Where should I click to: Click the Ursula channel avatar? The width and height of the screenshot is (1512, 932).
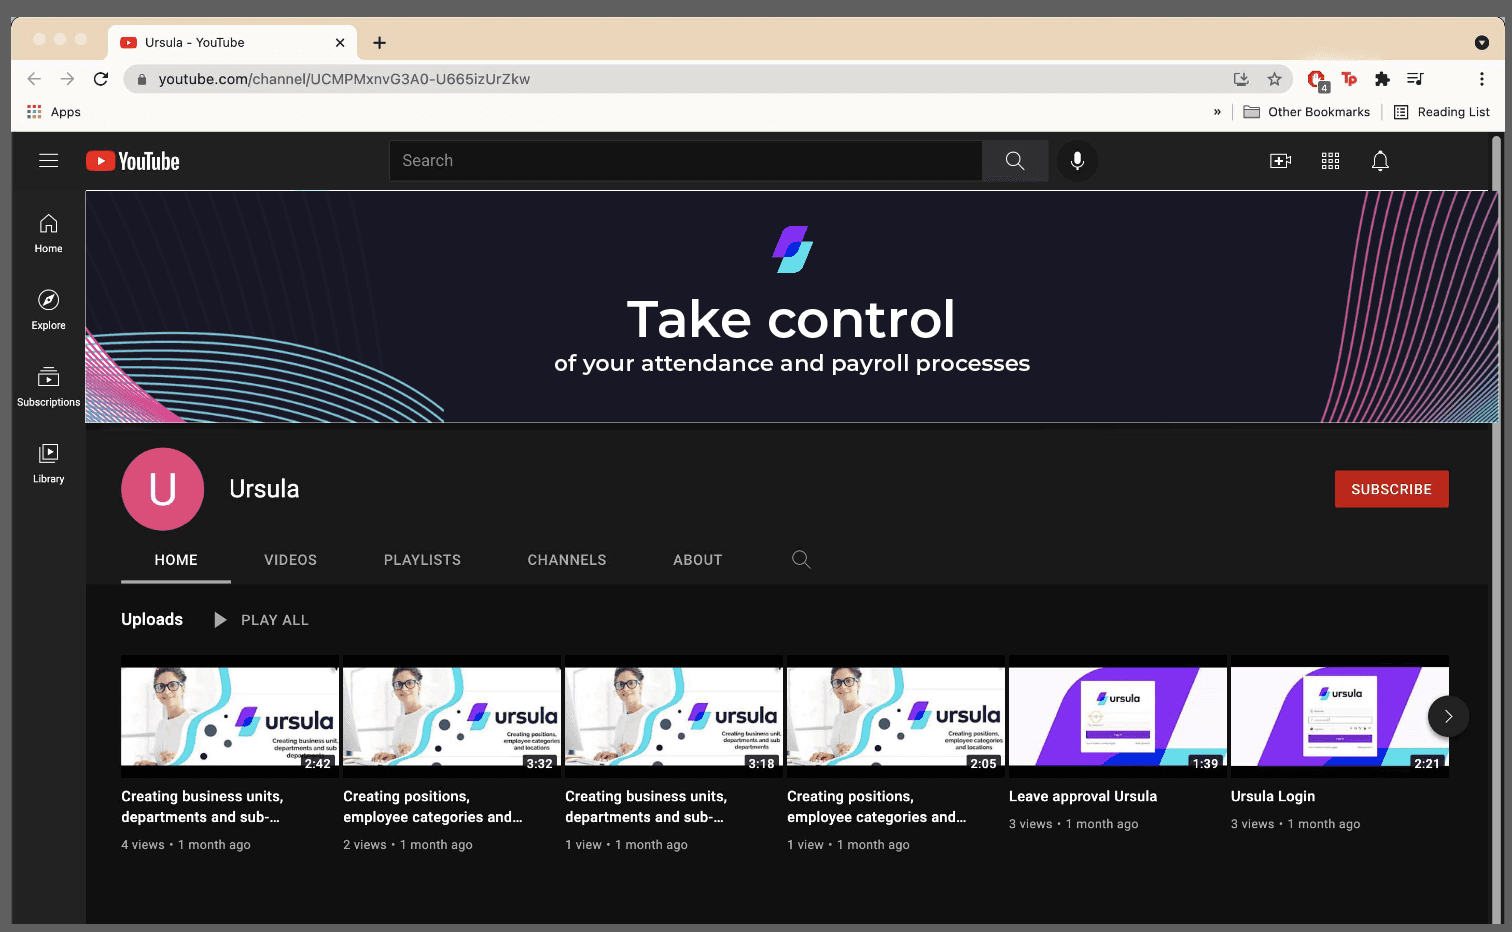(163, 489)
